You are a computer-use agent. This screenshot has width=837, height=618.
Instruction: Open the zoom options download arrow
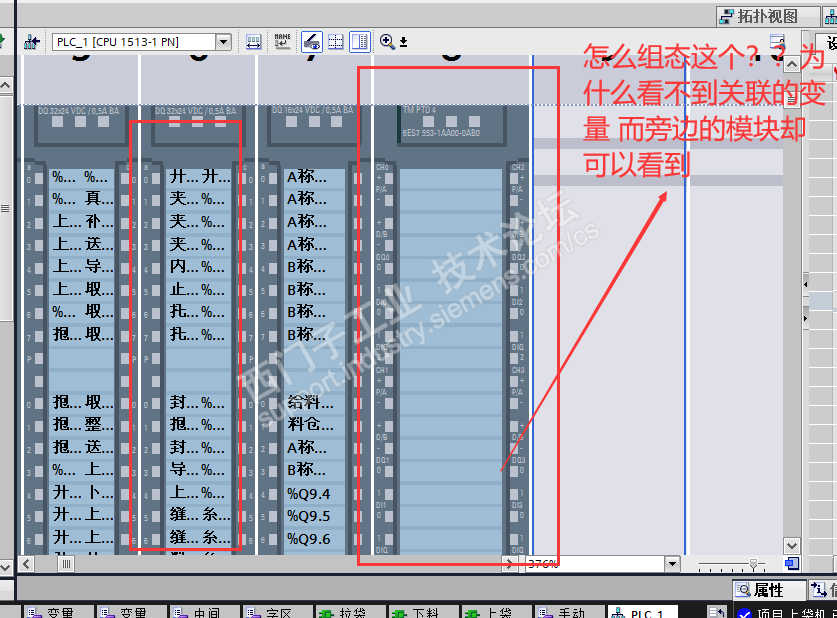404,42
